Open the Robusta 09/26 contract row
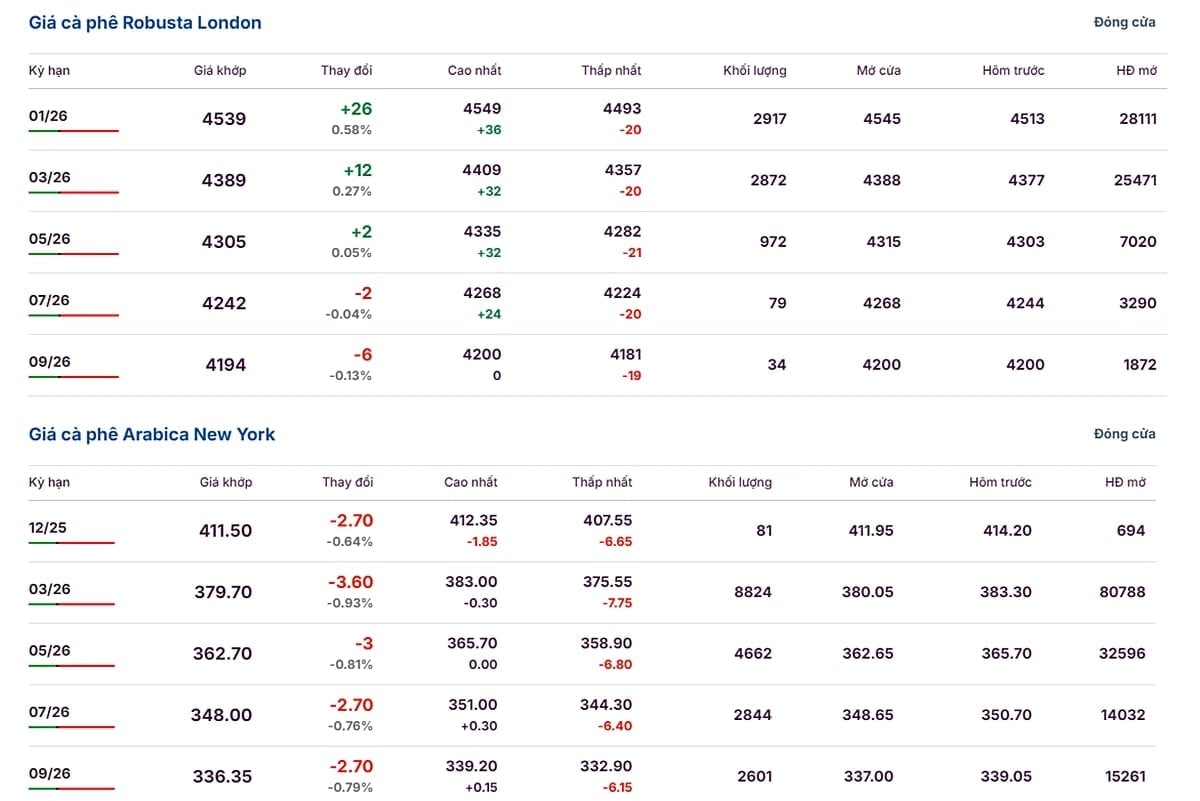1200x801 pixels. (49, 362)
